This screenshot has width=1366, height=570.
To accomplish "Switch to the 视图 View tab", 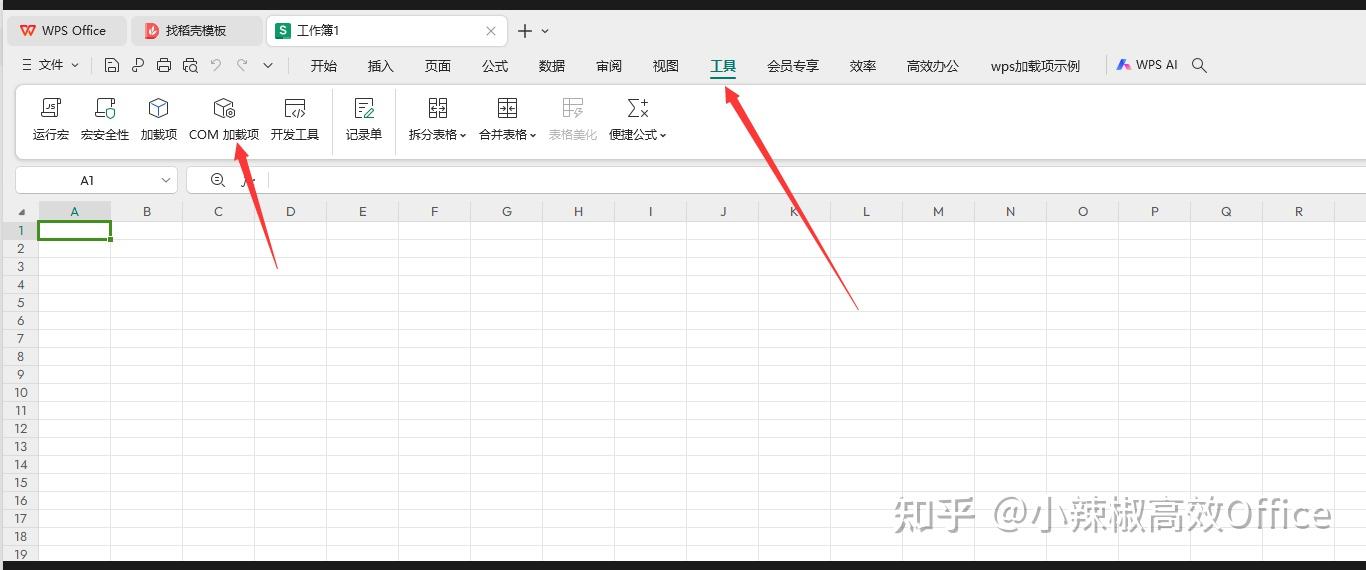I will tap(665, 66).
